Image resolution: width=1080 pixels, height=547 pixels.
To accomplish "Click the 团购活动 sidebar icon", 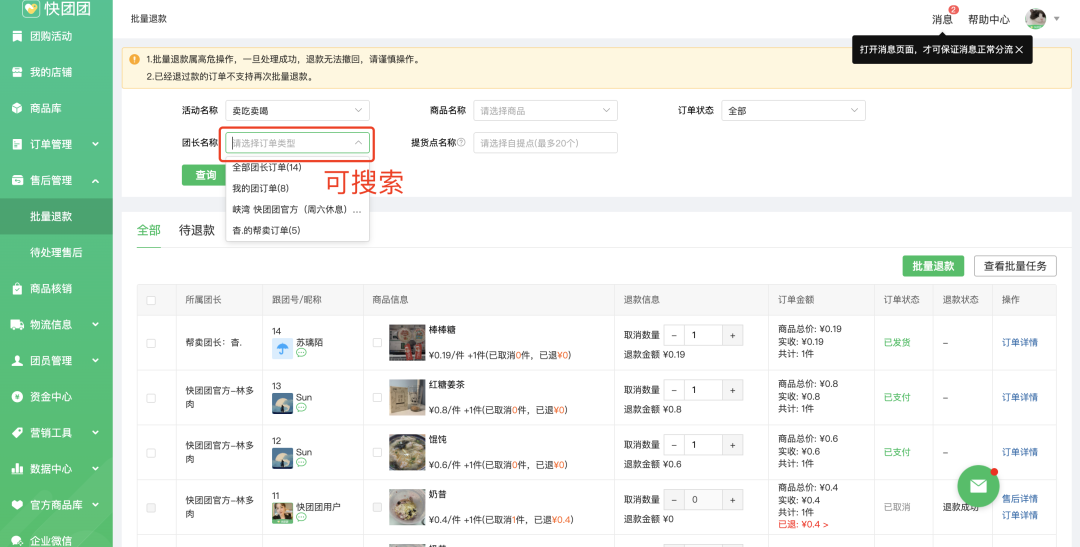I will (x=17, y=36).
